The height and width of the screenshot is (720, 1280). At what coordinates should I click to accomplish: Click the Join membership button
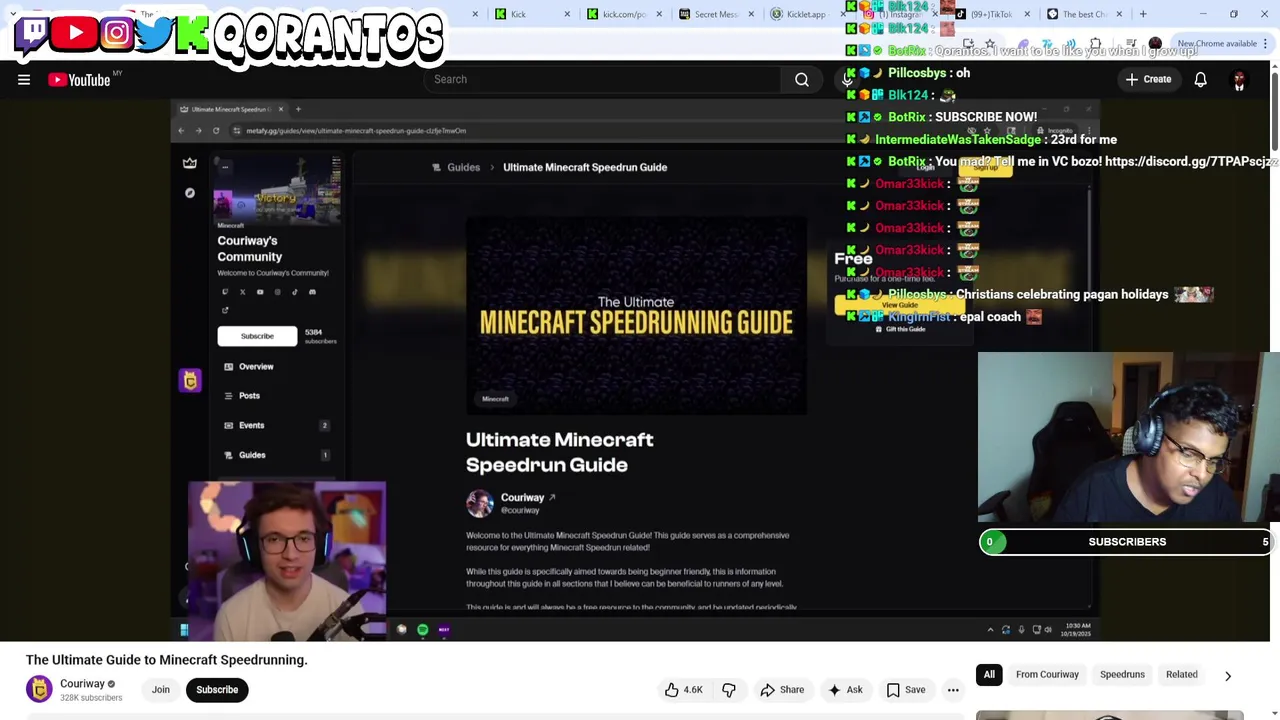160,689
